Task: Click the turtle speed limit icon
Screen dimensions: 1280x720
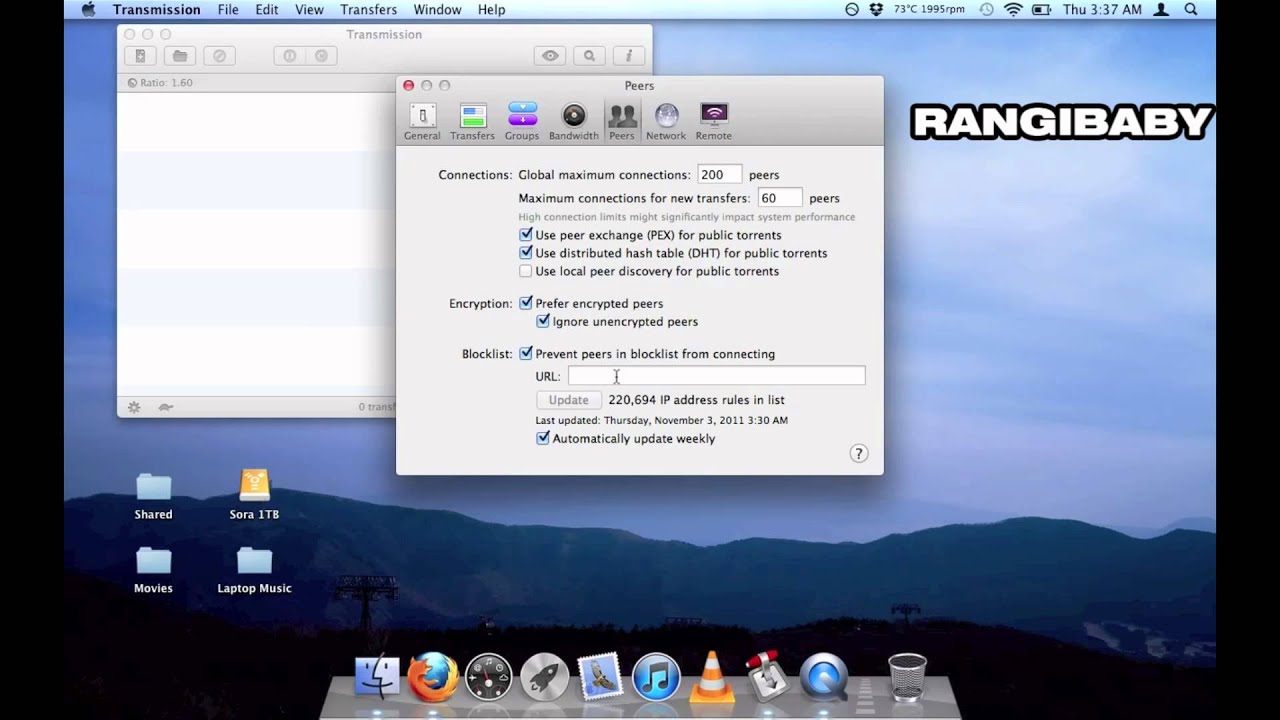Action: coord(166,407)
